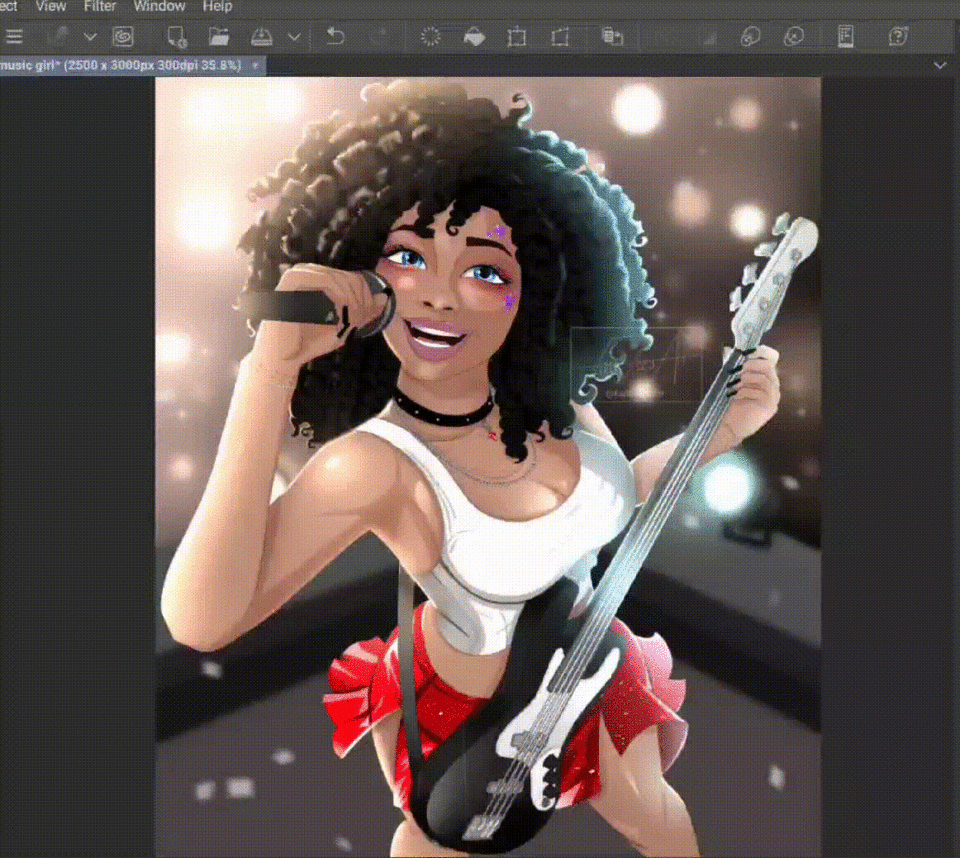This screenshot has width=960, height=858.
Task: Click the Clear dotted-circle icon
Action: click(430, 36)
